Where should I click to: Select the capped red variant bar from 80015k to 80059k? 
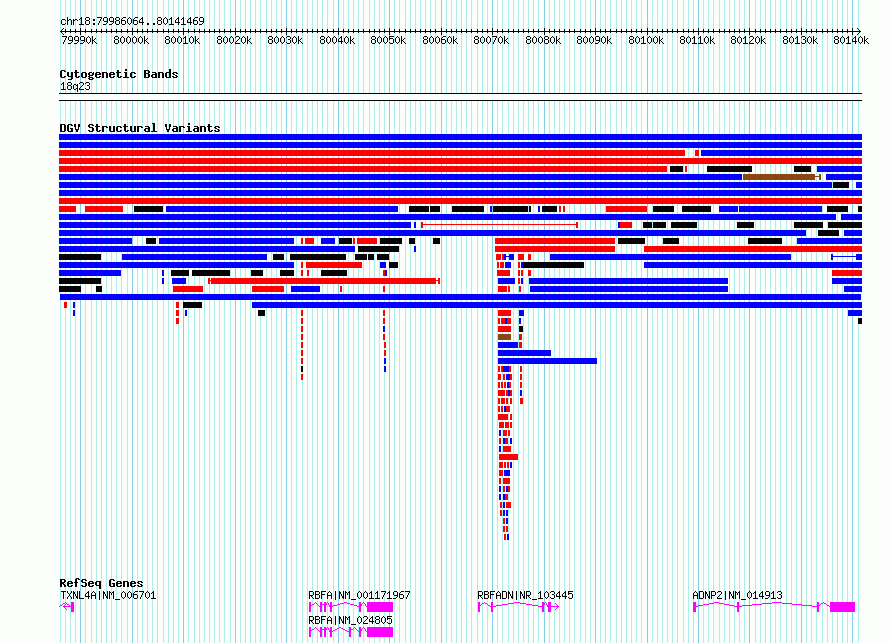point(324,281)
